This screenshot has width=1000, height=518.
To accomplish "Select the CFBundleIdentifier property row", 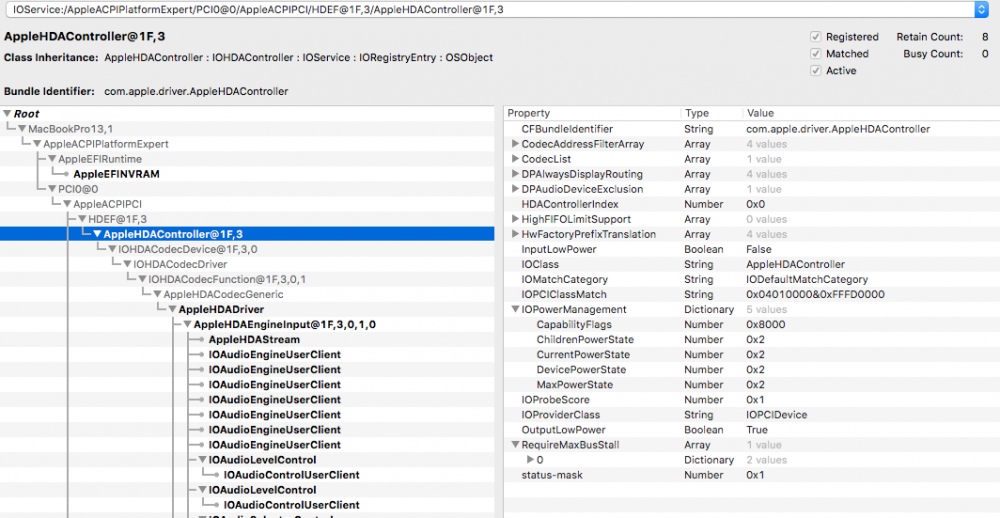I will pyautogui.click(x=751, y=129).
